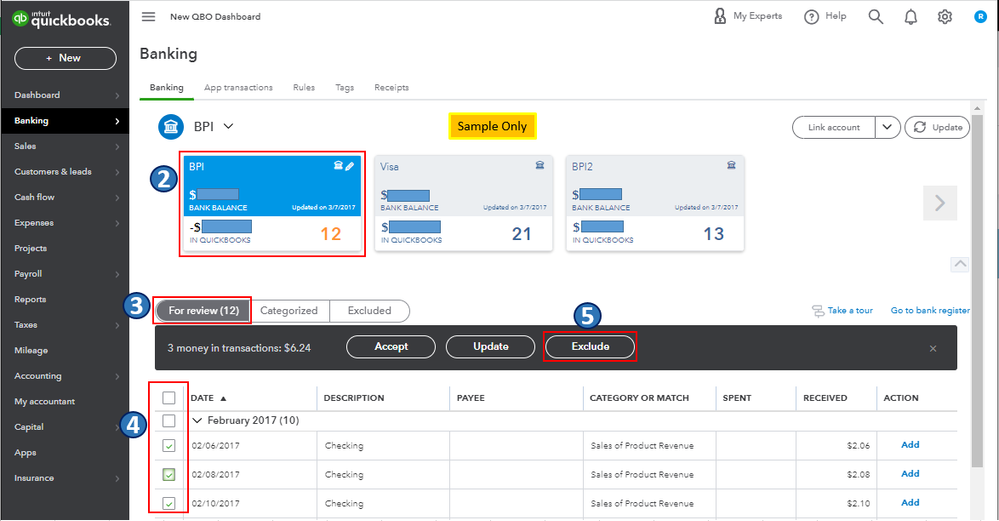The height and width of the screenshot is (521, 999).
Task: Toggle select-all checkbox in table header
Action: (169, 398)
